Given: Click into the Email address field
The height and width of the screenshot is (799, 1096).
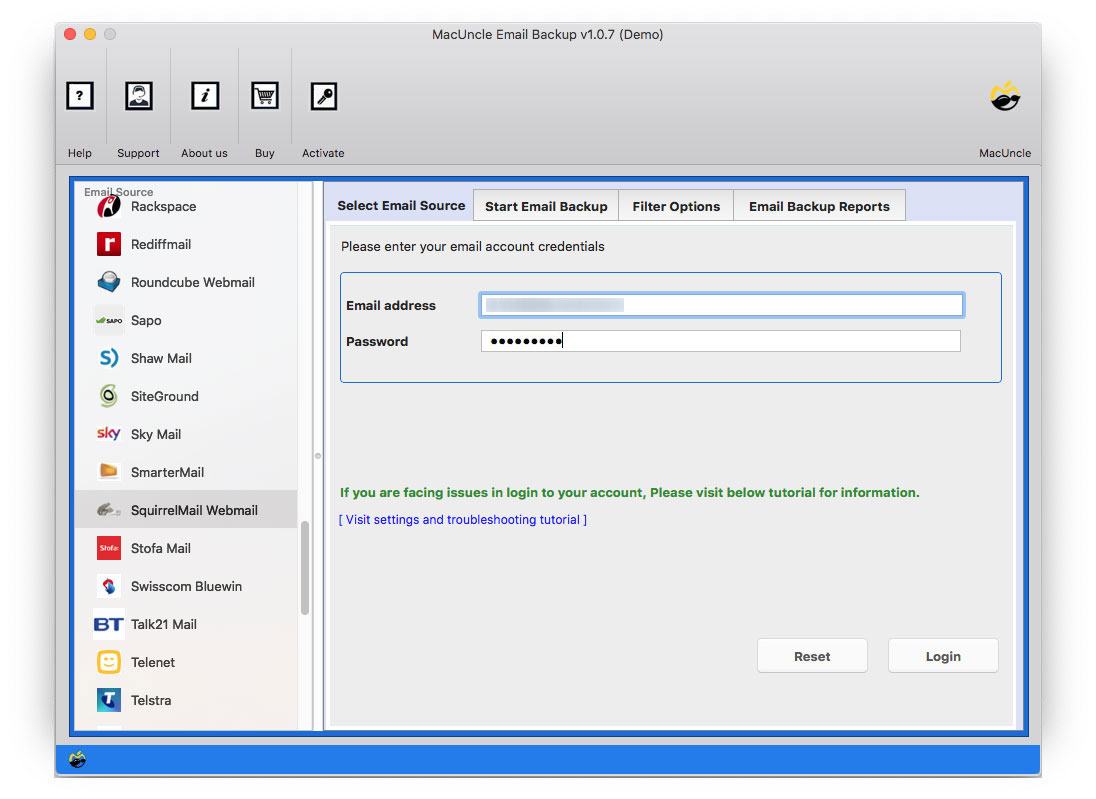Looking at the screenshot, I should coord(721,305).
